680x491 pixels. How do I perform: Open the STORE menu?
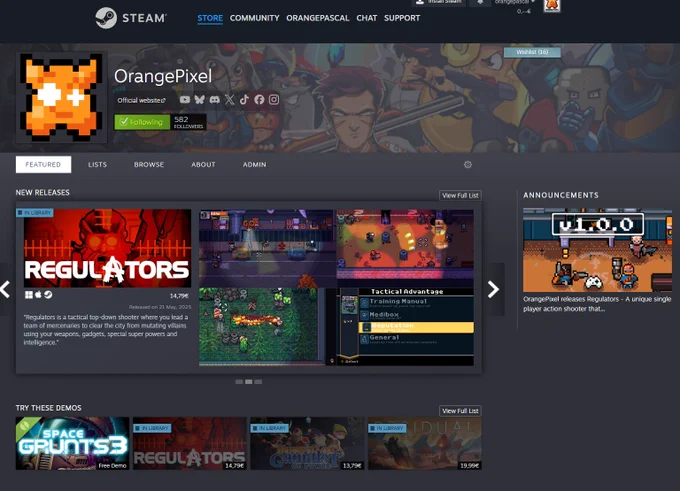point(210,18)
